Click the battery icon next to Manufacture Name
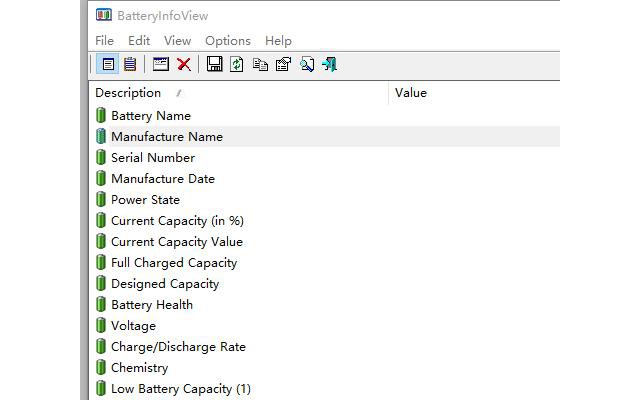The height and width of the screenshot is (400, 640). [x=101, y=136]
